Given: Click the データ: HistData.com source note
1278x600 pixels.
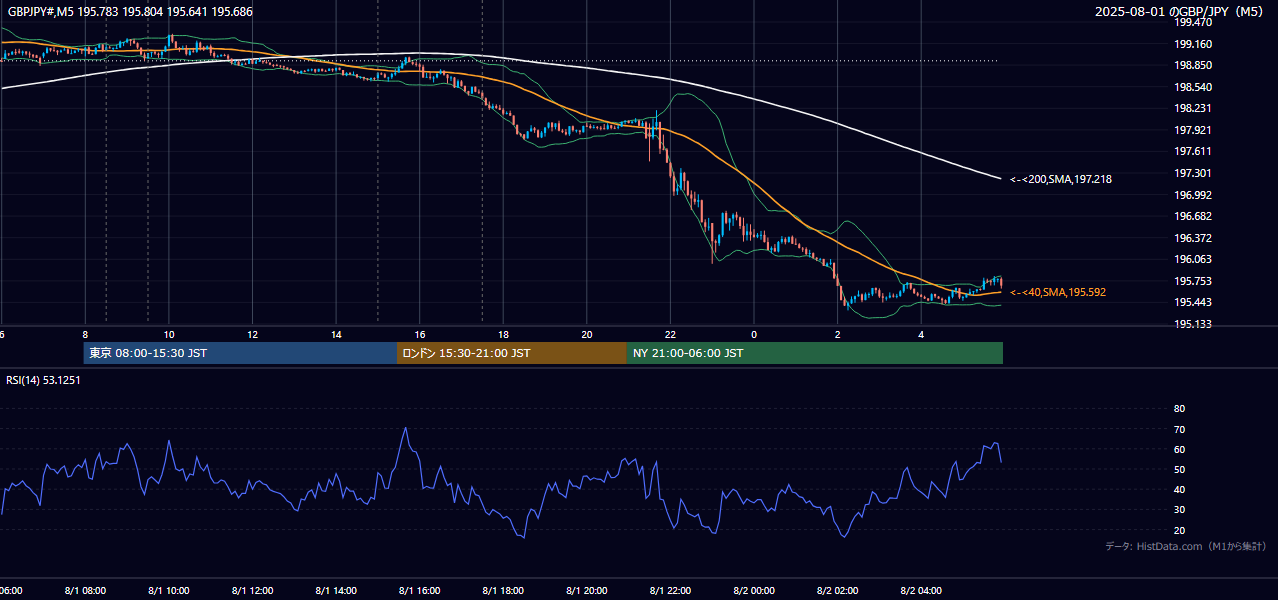Looking at the screenshot, I should (x=1185, y=546).
